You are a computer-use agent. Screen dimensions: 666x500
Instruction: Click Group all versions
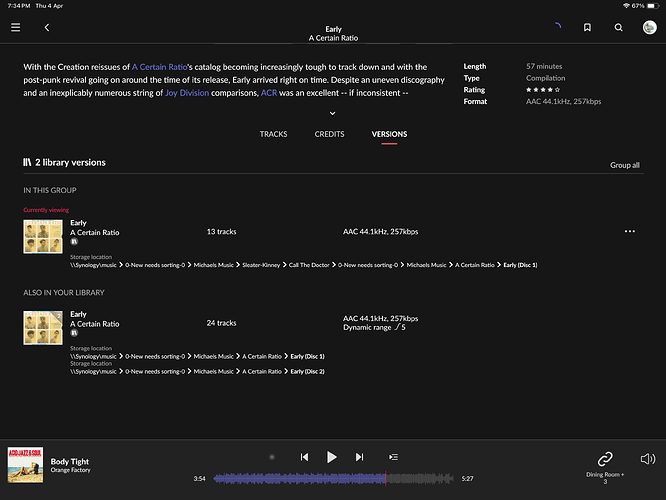(x=625, y=165)
